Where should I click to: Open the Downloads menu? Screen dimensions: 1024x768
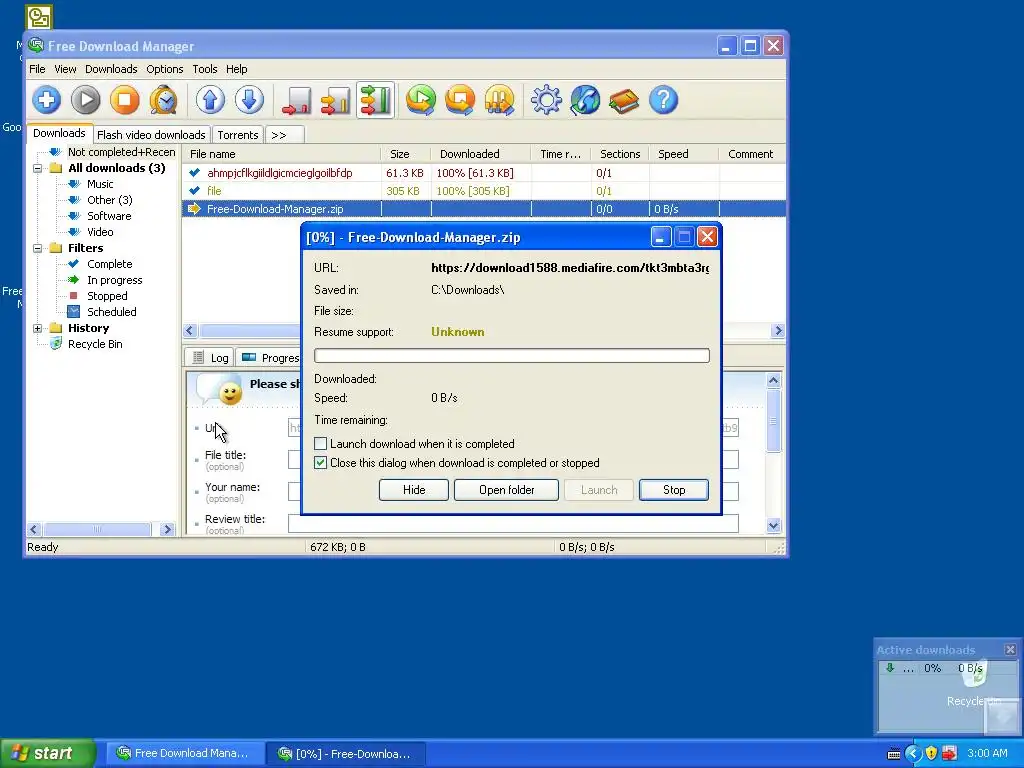coord(111,69)
